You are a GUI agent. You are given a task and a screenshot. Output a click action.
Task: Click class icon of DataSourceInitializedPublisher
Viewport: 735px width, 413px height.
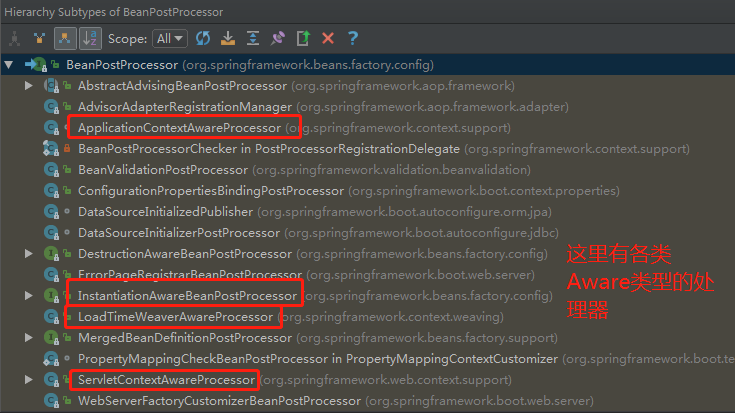click(x=51, y=212)
